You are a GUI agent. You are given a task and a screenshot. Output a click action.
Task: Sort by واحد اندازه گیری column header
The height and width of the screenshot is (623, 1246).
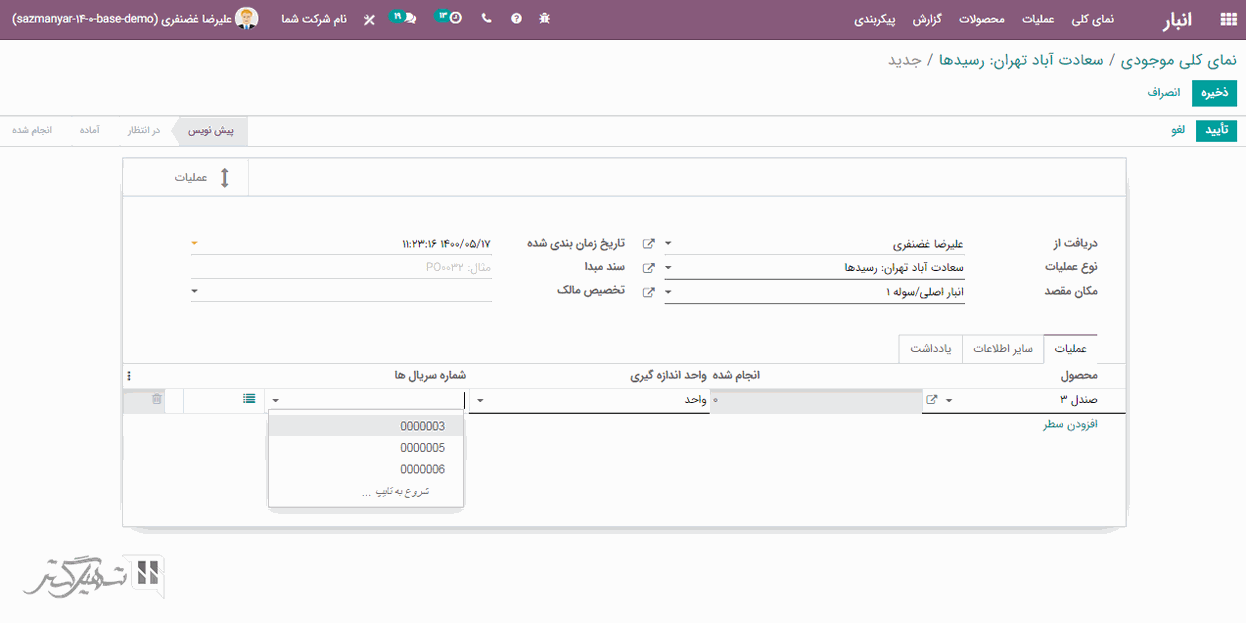click(x=668, y=376)
